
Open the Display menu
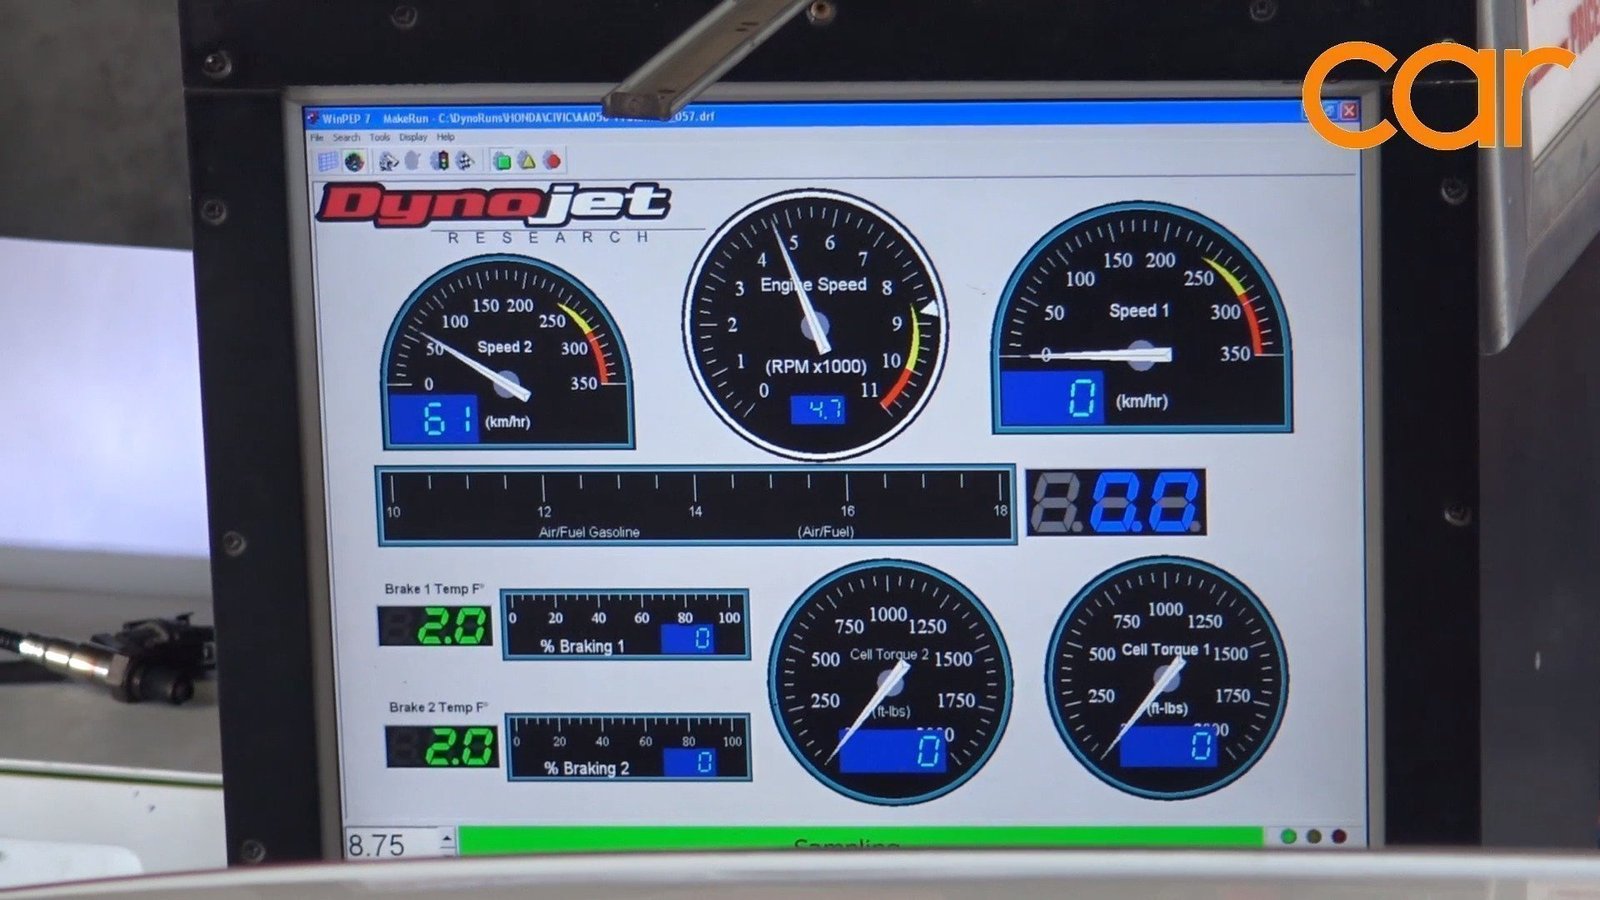pos(413,138)
